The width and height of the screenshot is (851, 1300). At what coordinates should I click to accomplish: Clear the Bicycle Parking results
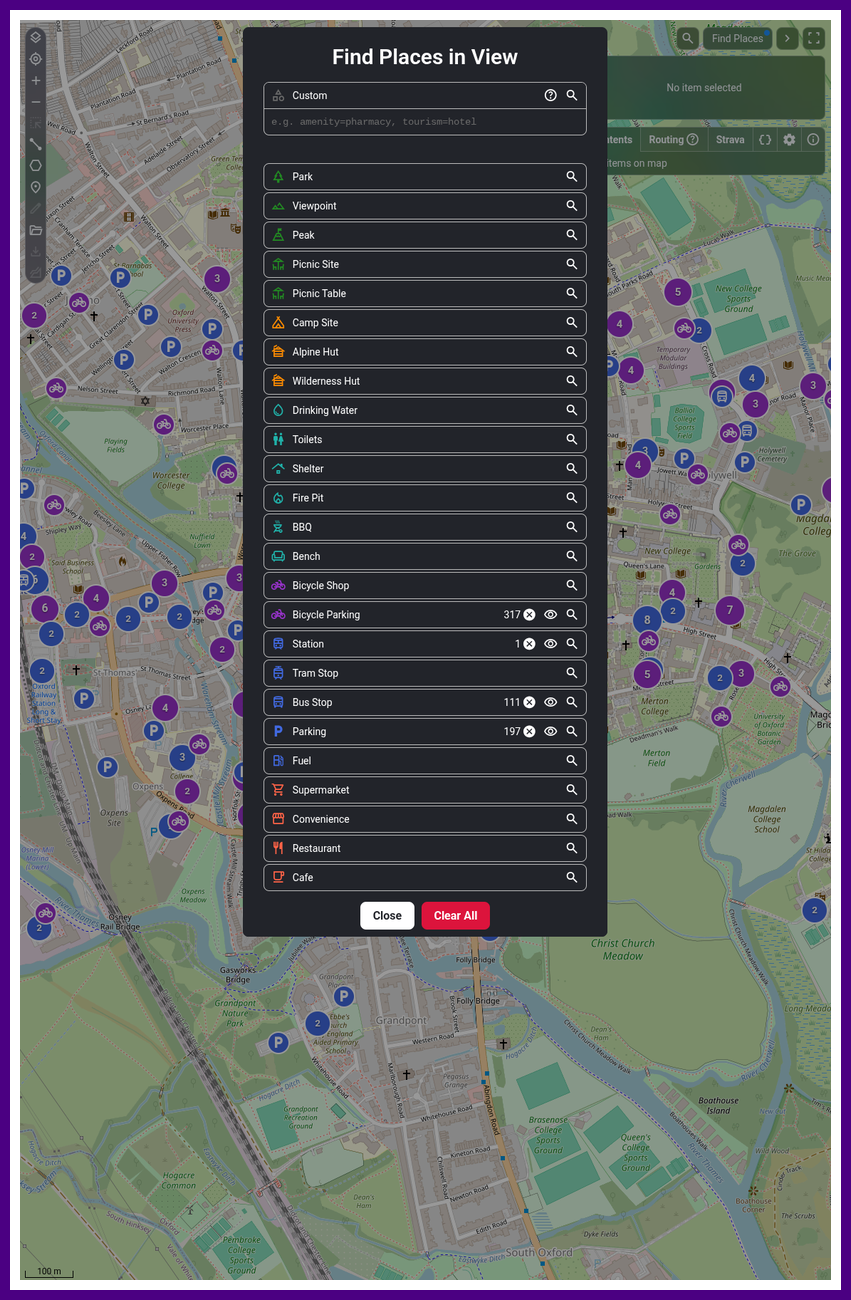[529, 615]
